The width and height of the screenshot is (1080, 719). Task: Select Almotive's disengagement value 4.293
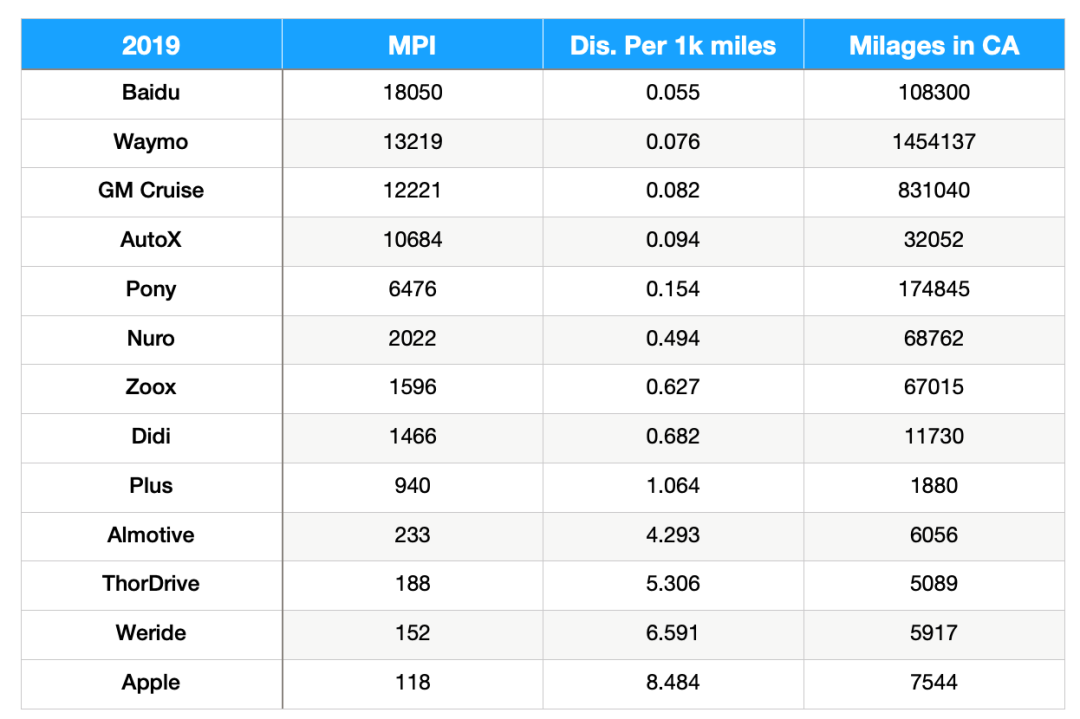672,535
